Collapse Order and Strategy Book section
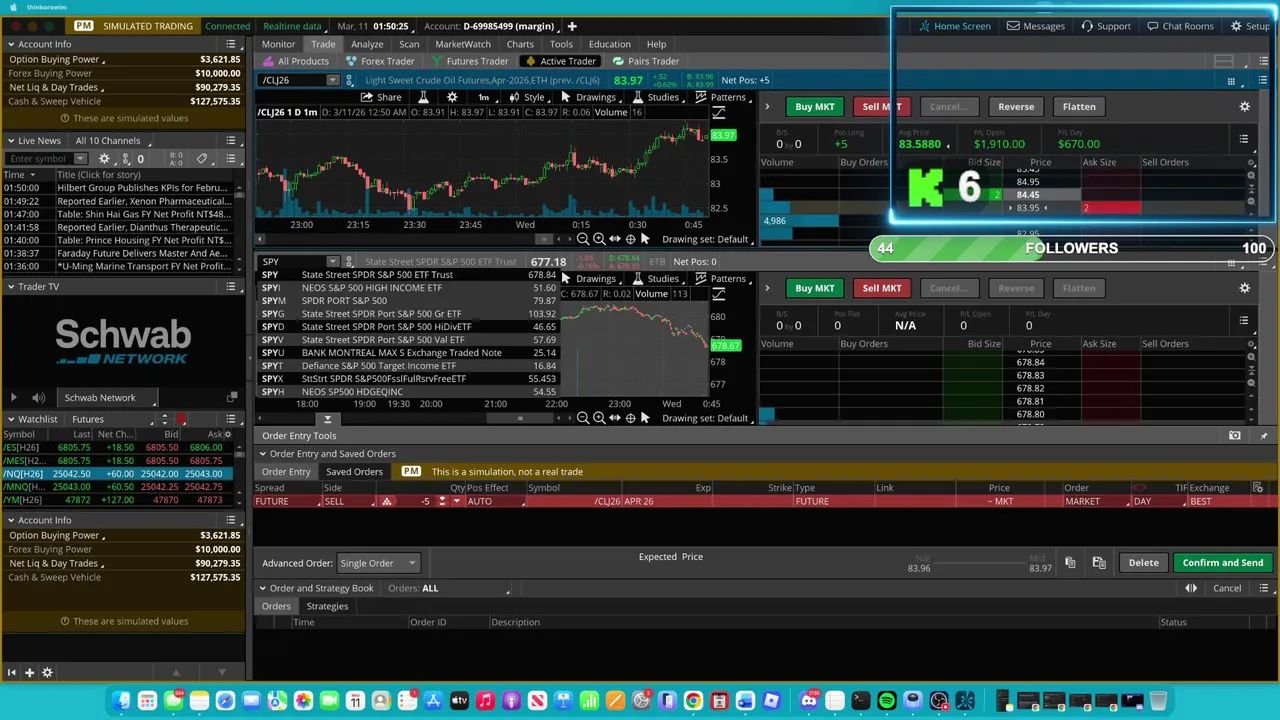The width and height of the screenshot is (1280, 720). point(262,588)
